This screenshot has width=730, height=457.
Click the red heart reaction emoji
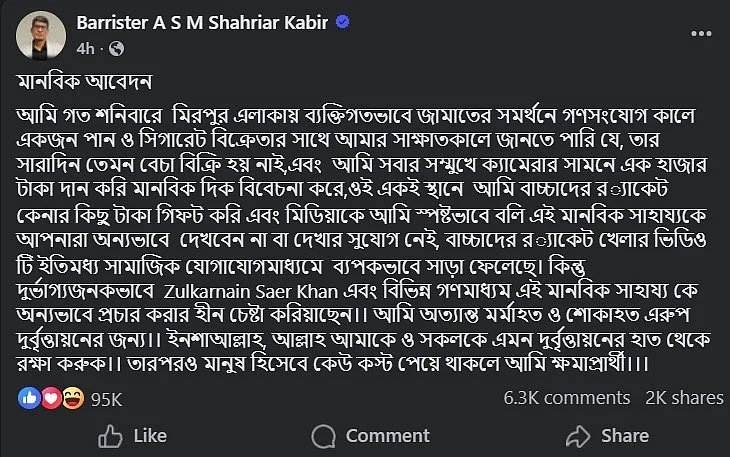tap(49, 398)
